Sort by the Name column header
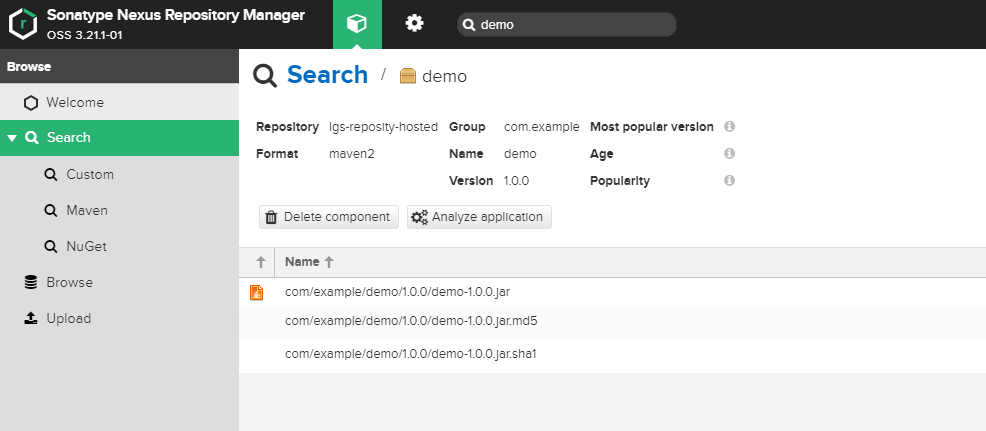The height and width of the screenshot is (431, 986). click(302, 262)
